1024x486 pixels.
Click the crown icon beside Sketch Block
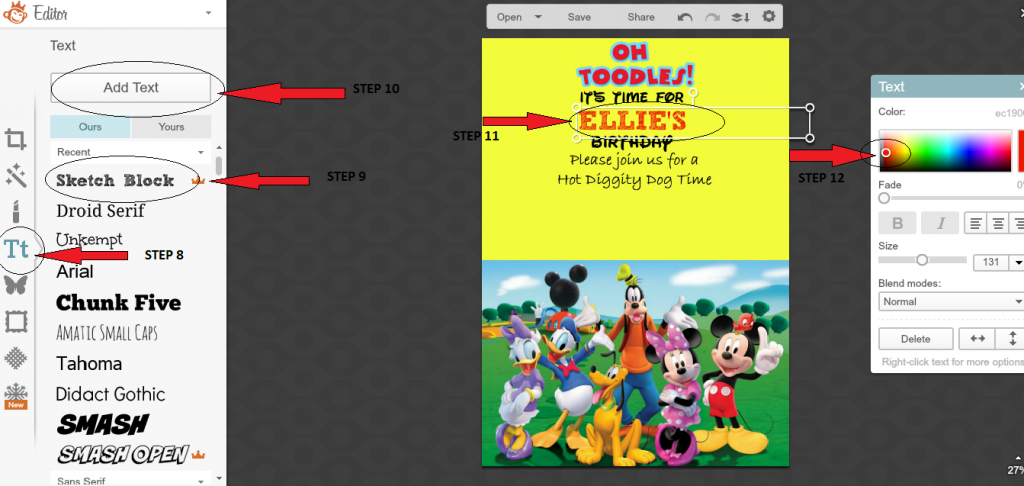(198, 180)
